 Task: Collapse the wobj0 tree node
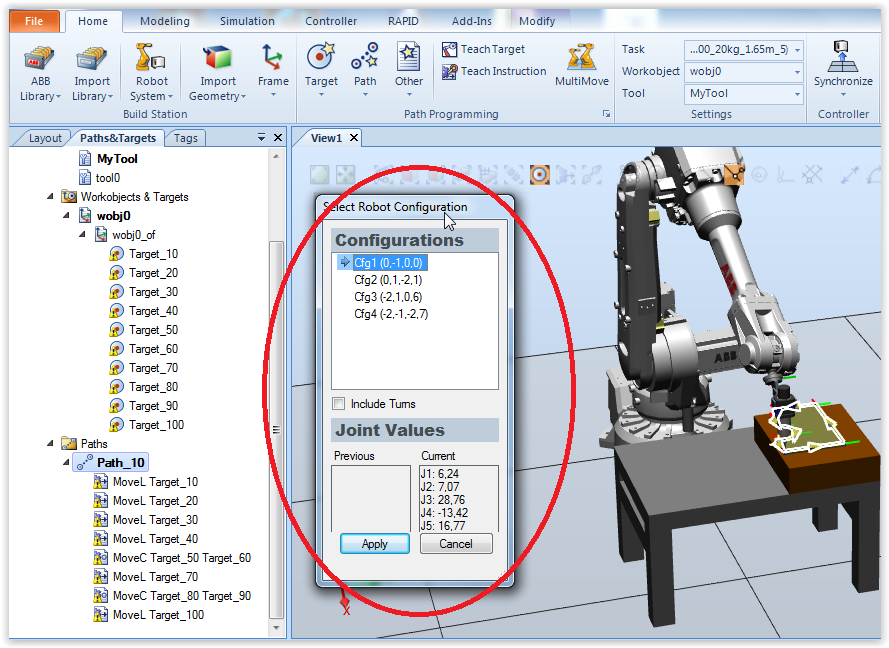click(66, 215)
